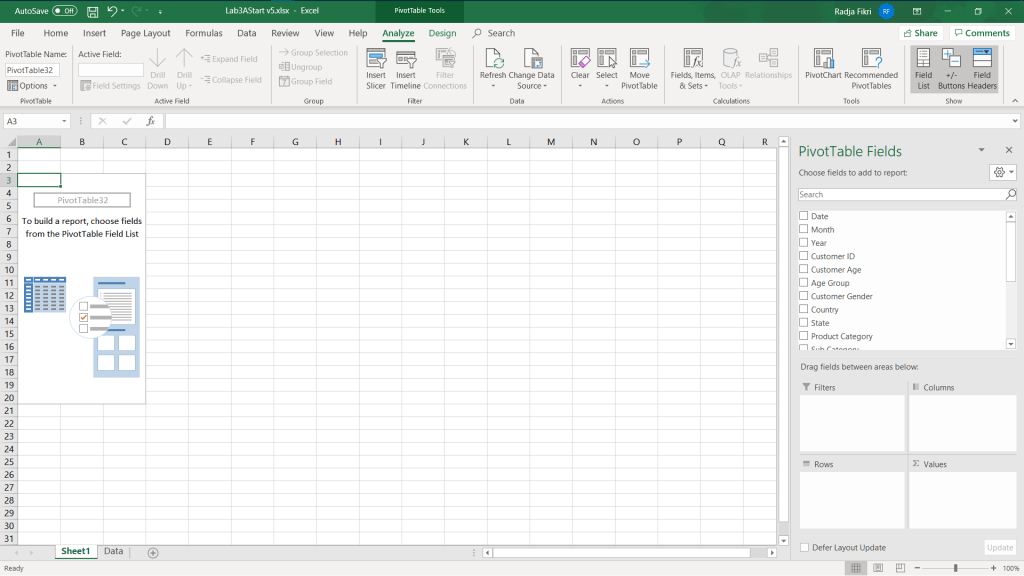
Task: Click the Recommended PivotTables icon
Action: tap(871, 62)
